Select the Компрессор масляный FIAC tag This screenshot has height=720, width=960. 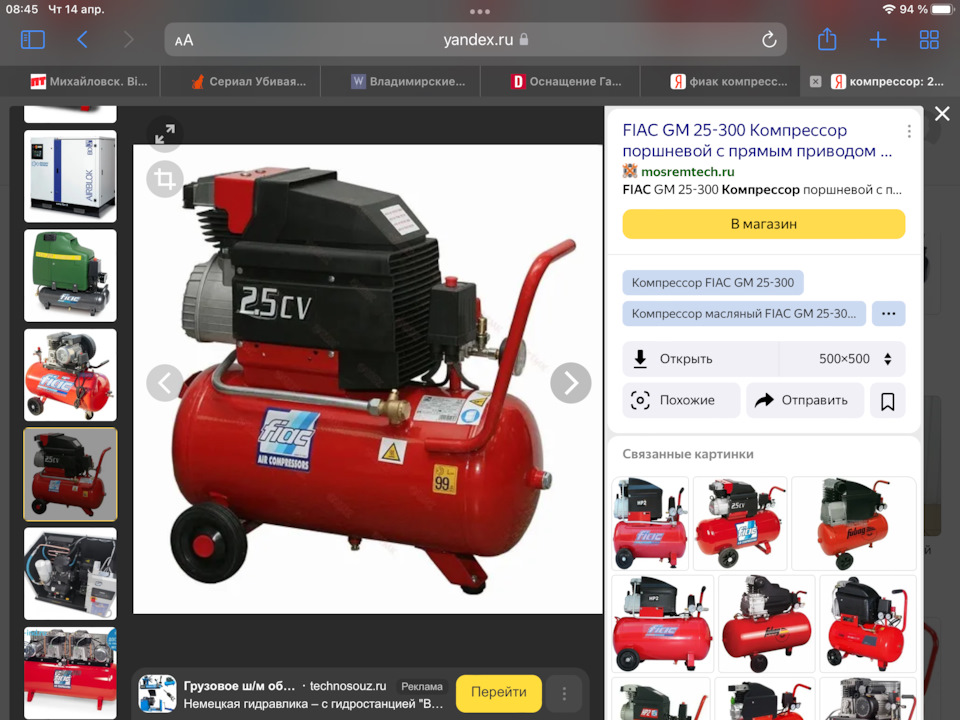click(x=744, y=313)
